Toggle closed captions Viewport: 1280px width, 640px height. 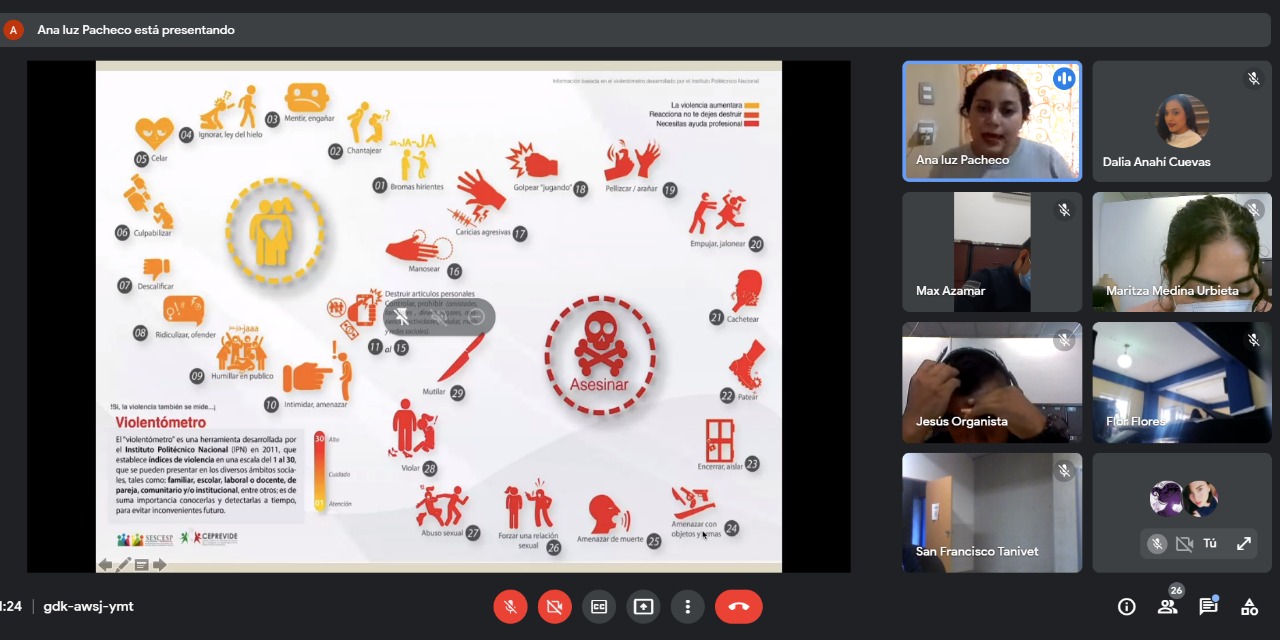(x=599, y=606)
